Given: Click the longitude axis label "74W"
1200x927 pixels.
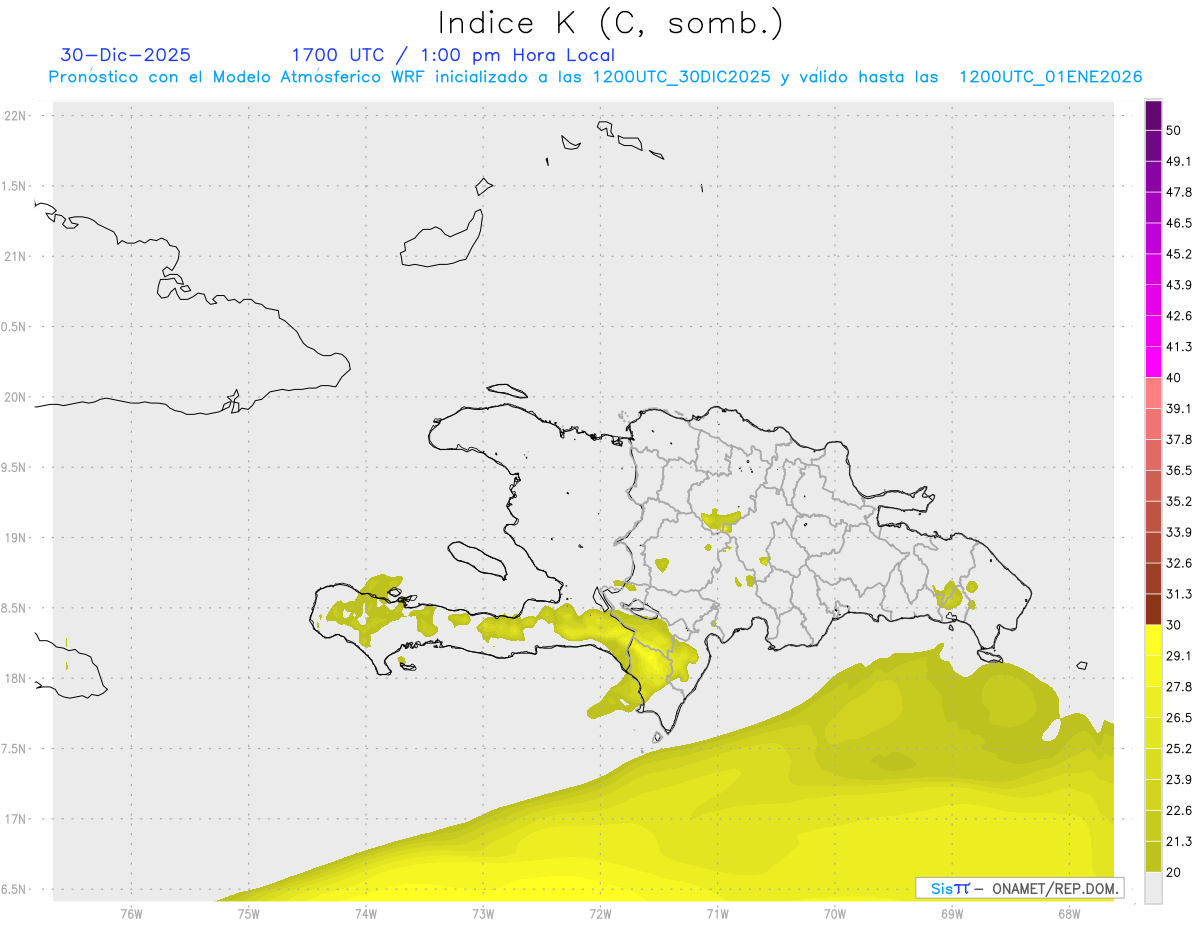Looking at the screenshot, I should (365, 913).
